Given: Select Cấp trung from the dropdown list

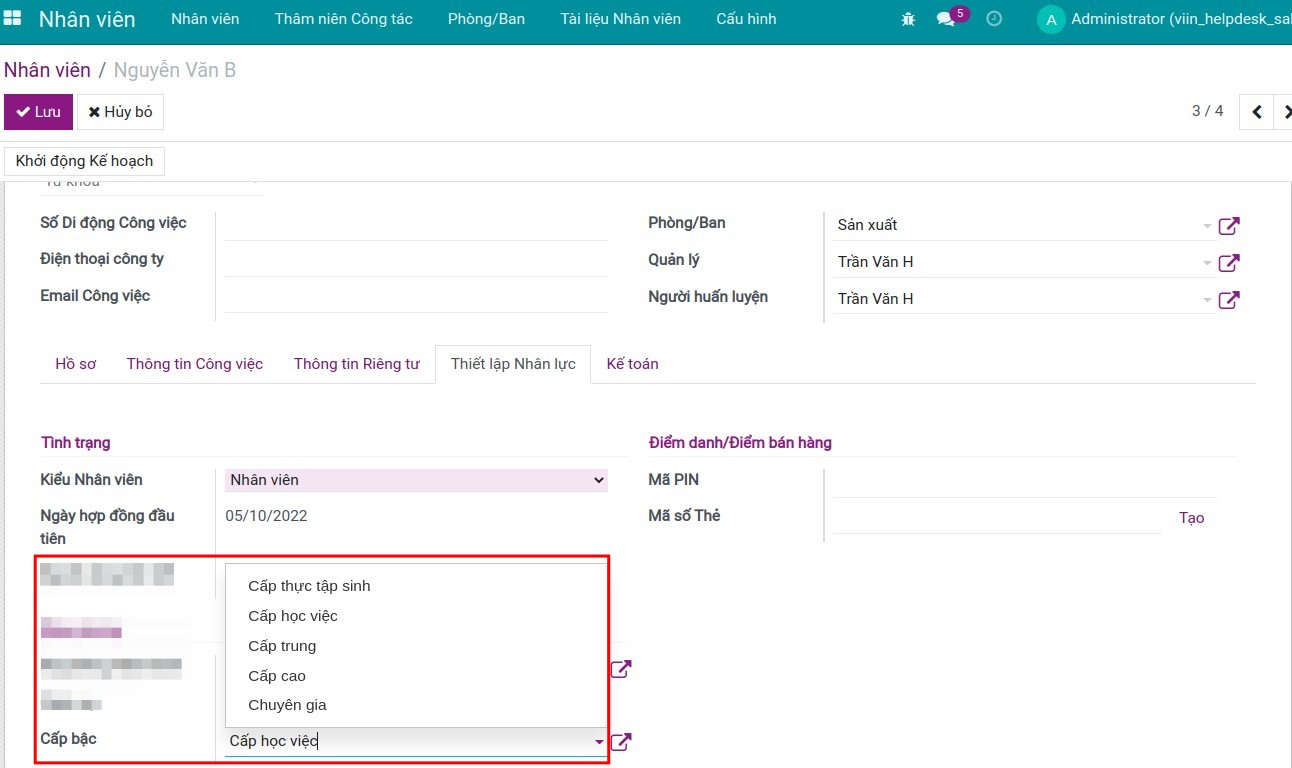Looking at the screenshot, I should 282,646.
